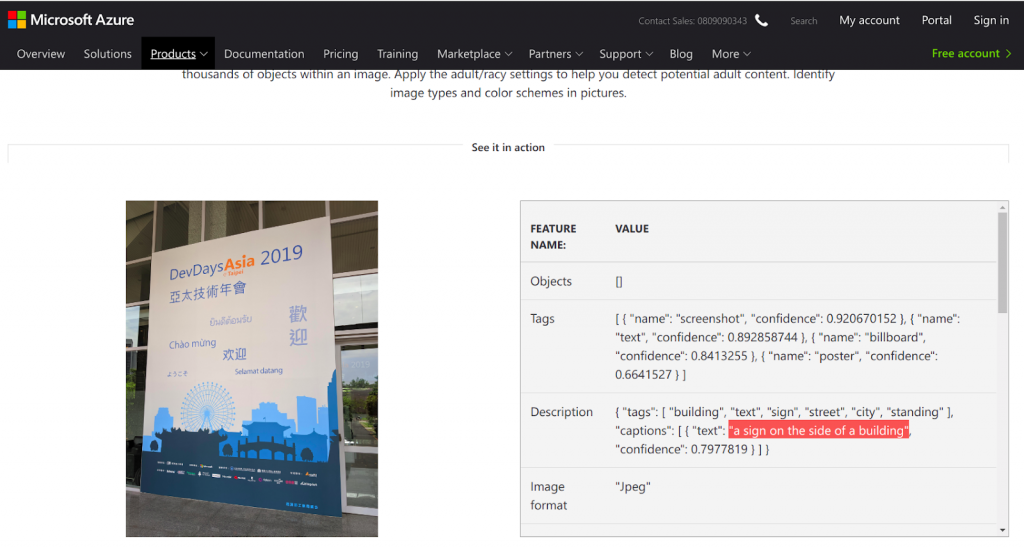This screenshot has width=1024, height=548.
Task: Click the results scrollbar up arrow
Action: (x=1002, y=208)
